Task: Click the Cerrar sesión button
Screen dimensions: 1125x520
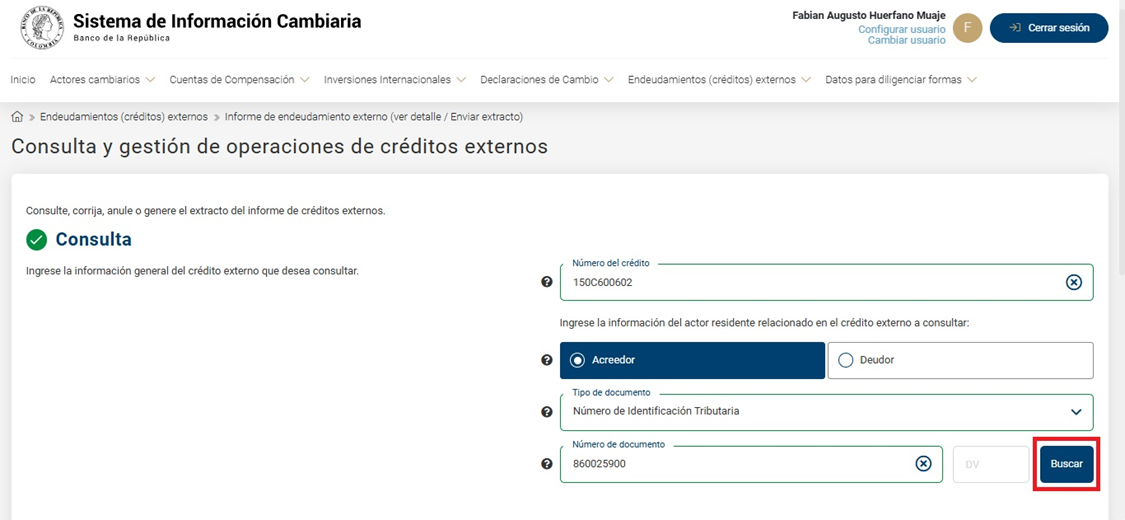Action: click(x=1048, y=28)
